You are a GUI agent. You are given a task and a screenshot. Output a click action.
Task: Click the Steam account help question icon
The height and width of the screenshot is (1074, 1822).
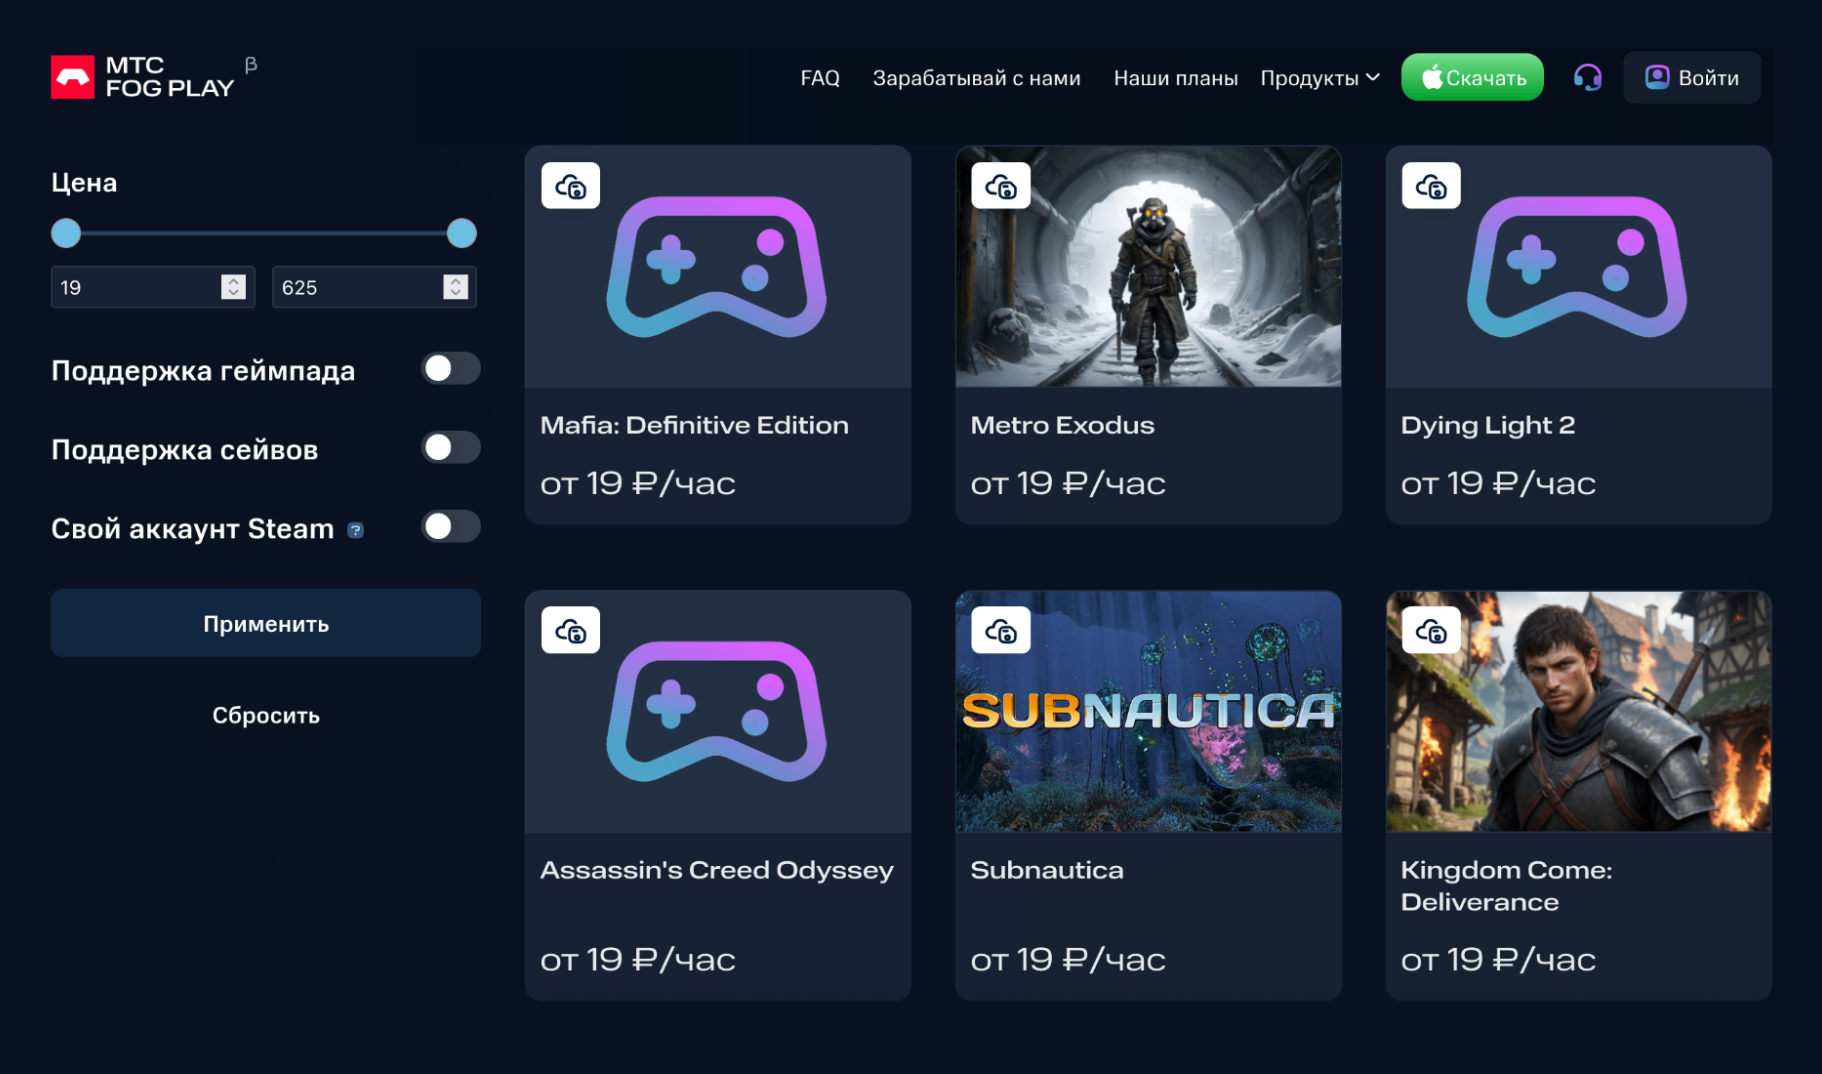355,530
